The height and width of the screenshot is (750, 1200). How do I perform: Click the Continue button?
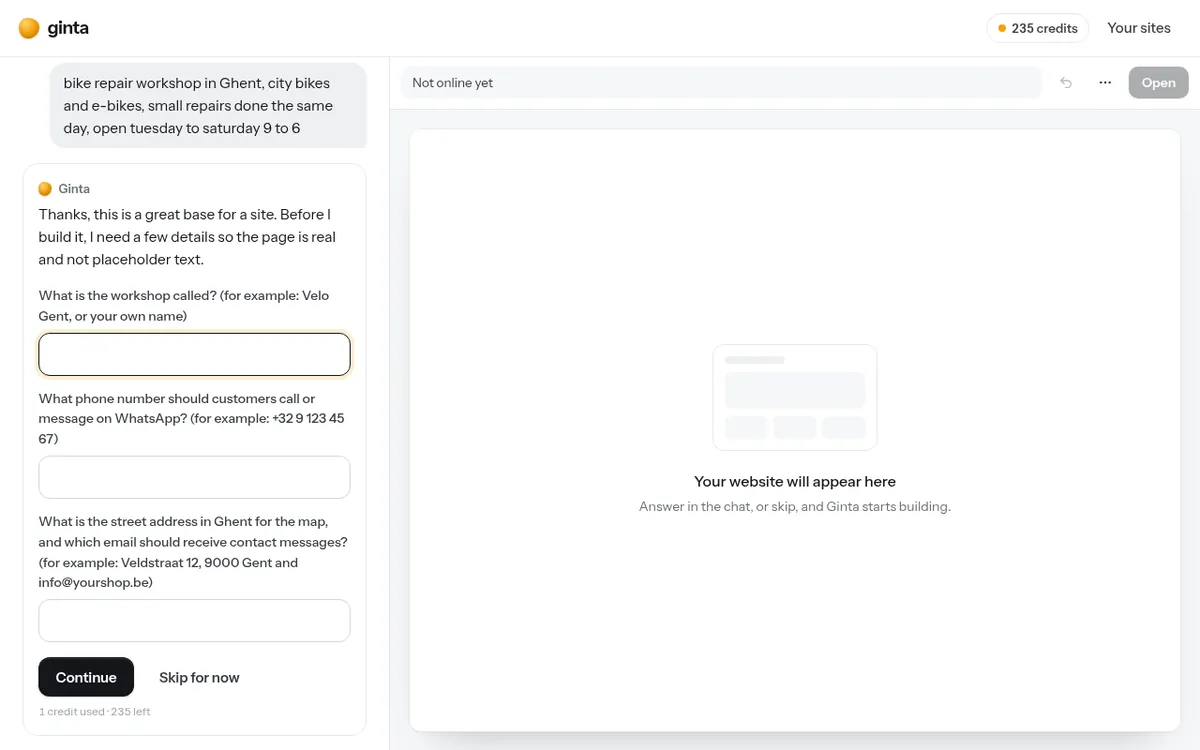coord(86,677)
